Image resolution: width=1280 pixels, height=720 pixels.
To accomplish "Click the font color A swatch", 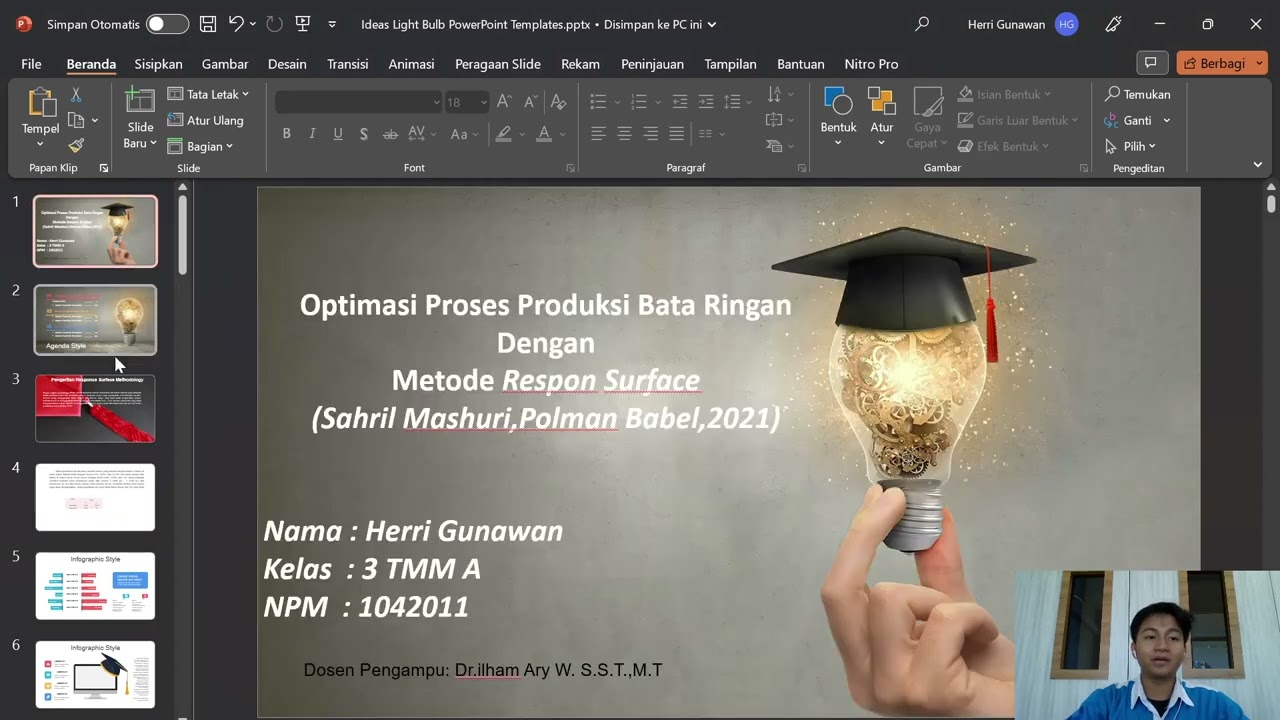I will (x=544, y=134).
